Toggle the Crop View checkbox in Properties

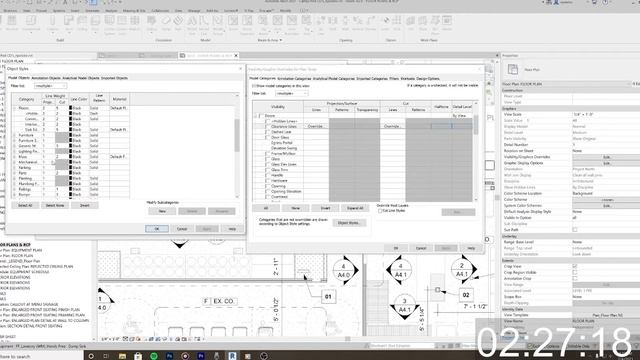pos(575,267)
